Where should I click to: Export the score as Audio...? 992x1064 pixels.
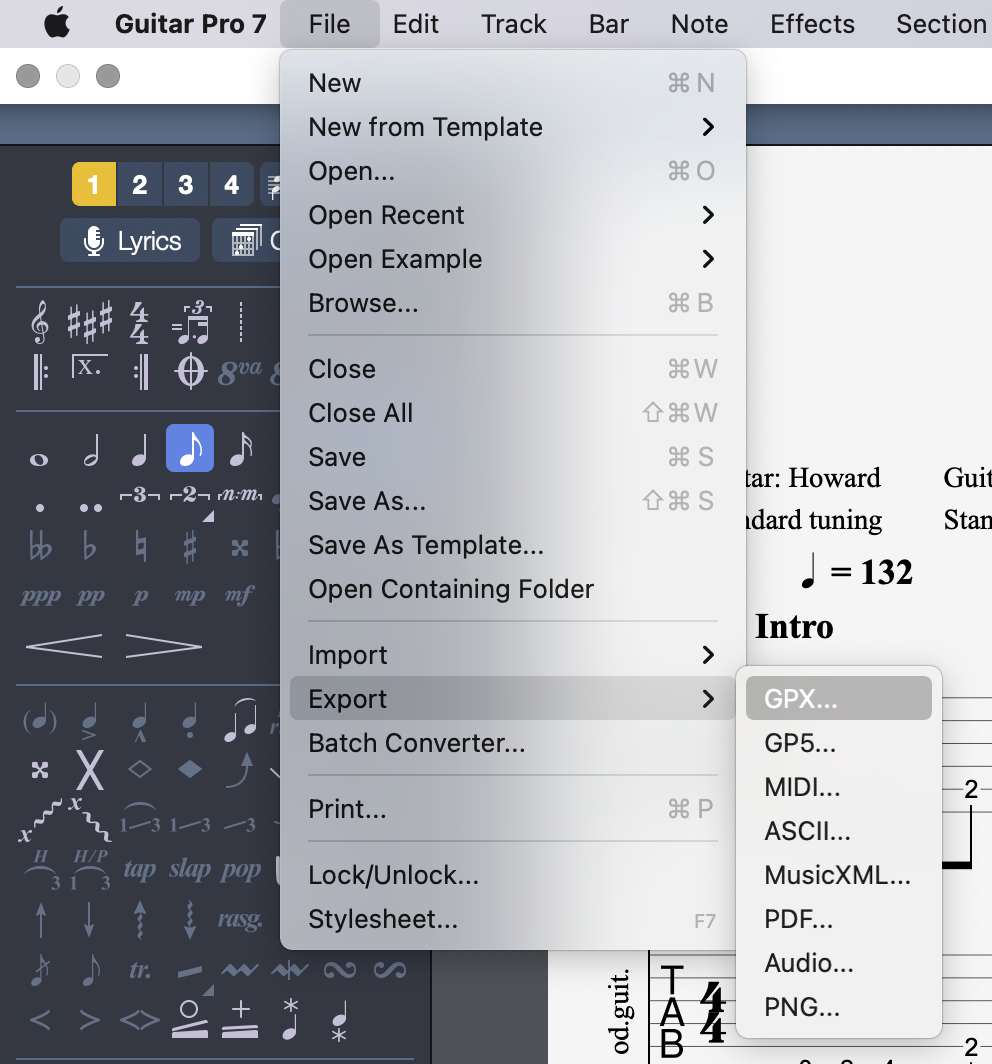coord(839,964)
